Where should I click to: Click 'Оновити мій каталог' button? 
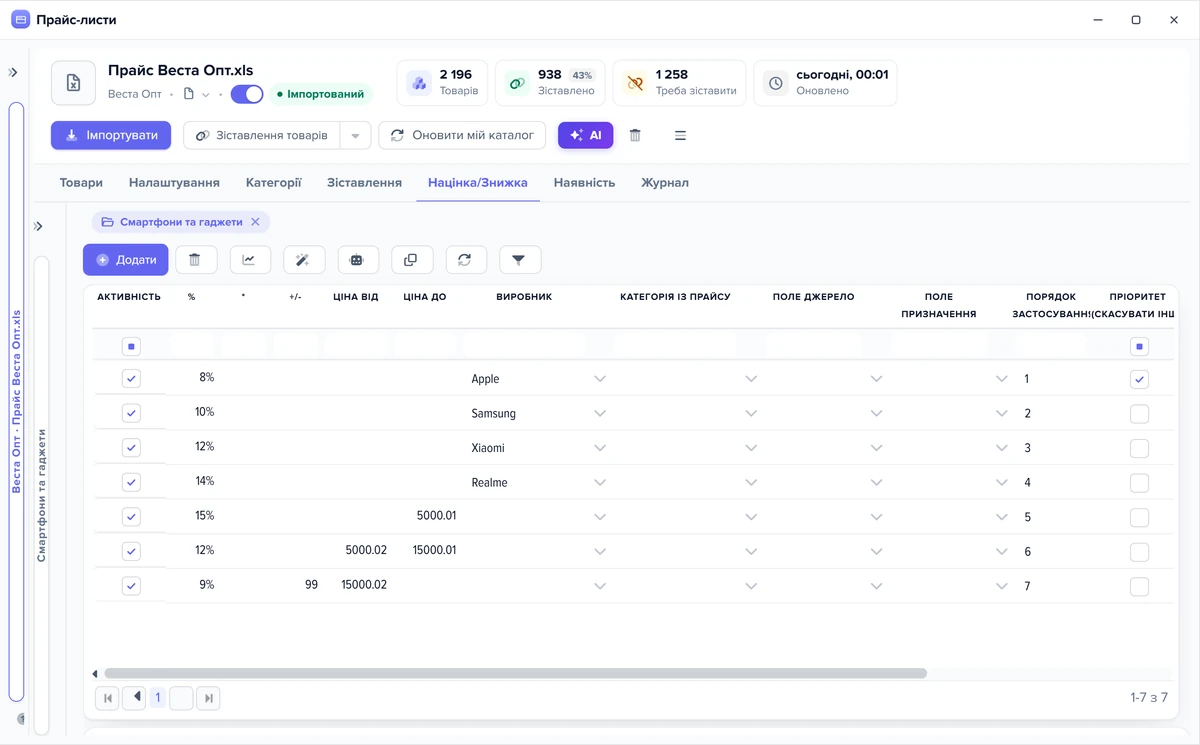click(x=462, y=135)
